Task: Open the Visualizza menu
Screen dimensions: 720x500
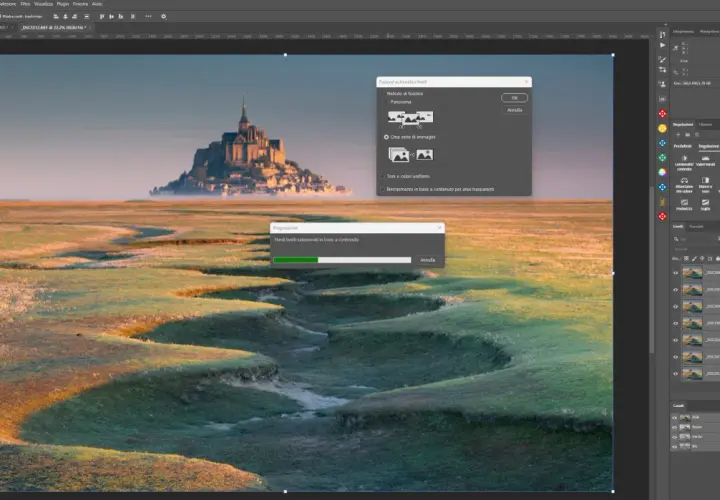Action: click(44, 4)
